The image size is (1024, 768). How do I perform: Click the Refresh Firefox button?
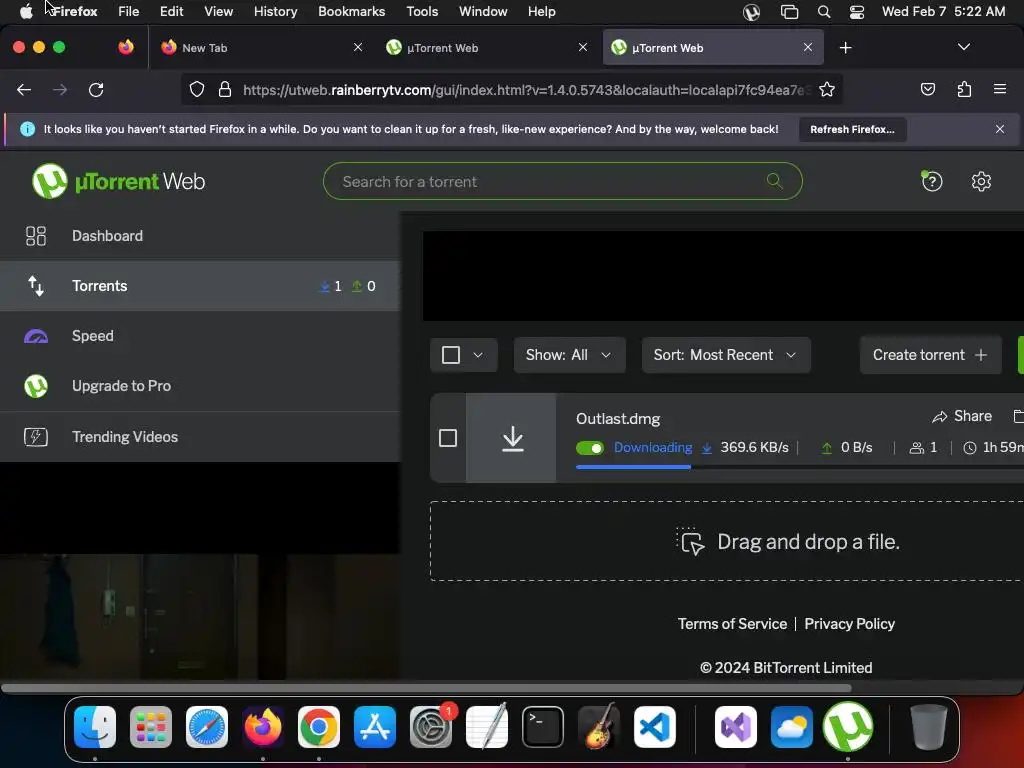(x=852, y=129)
